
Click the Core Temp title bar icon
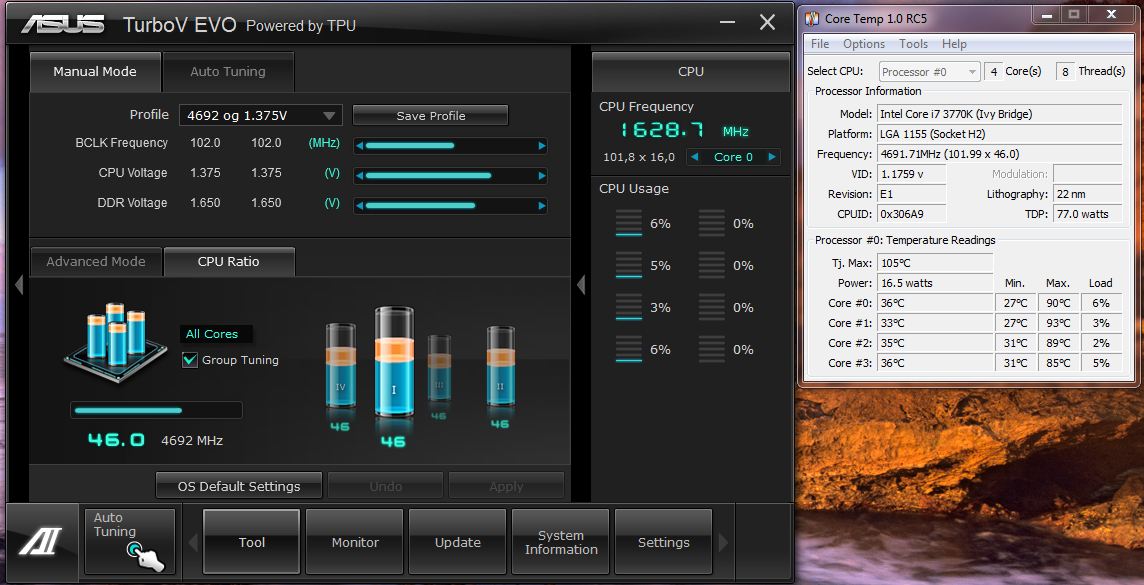click(812, 18)
